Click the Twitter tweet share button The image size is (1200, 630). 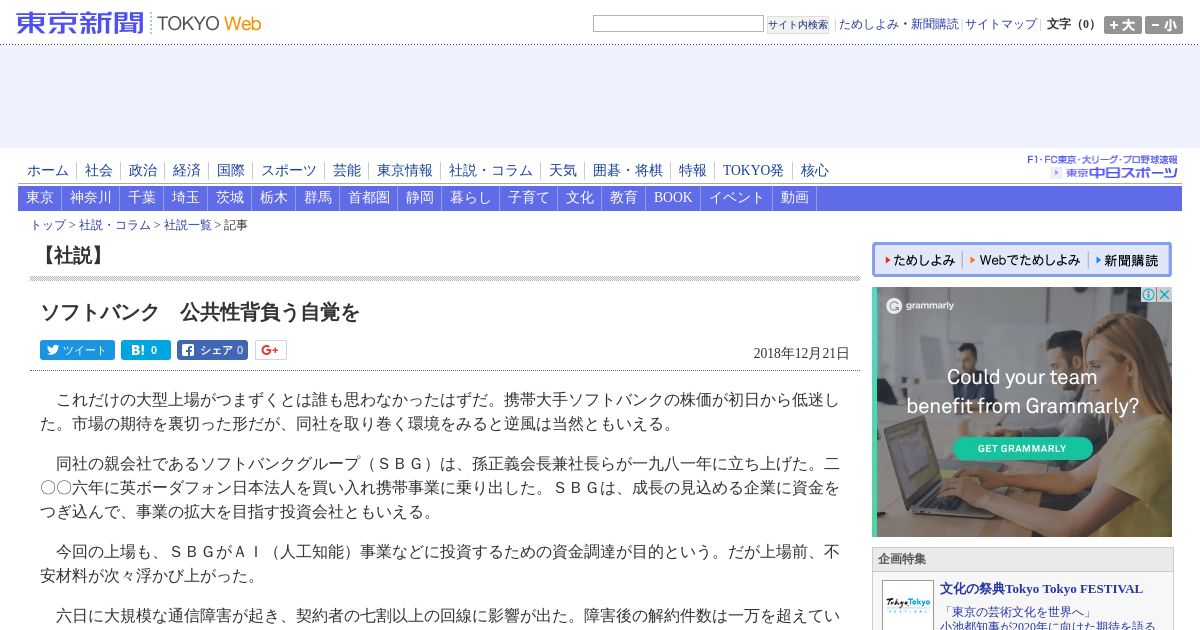[x=77, y=350]
